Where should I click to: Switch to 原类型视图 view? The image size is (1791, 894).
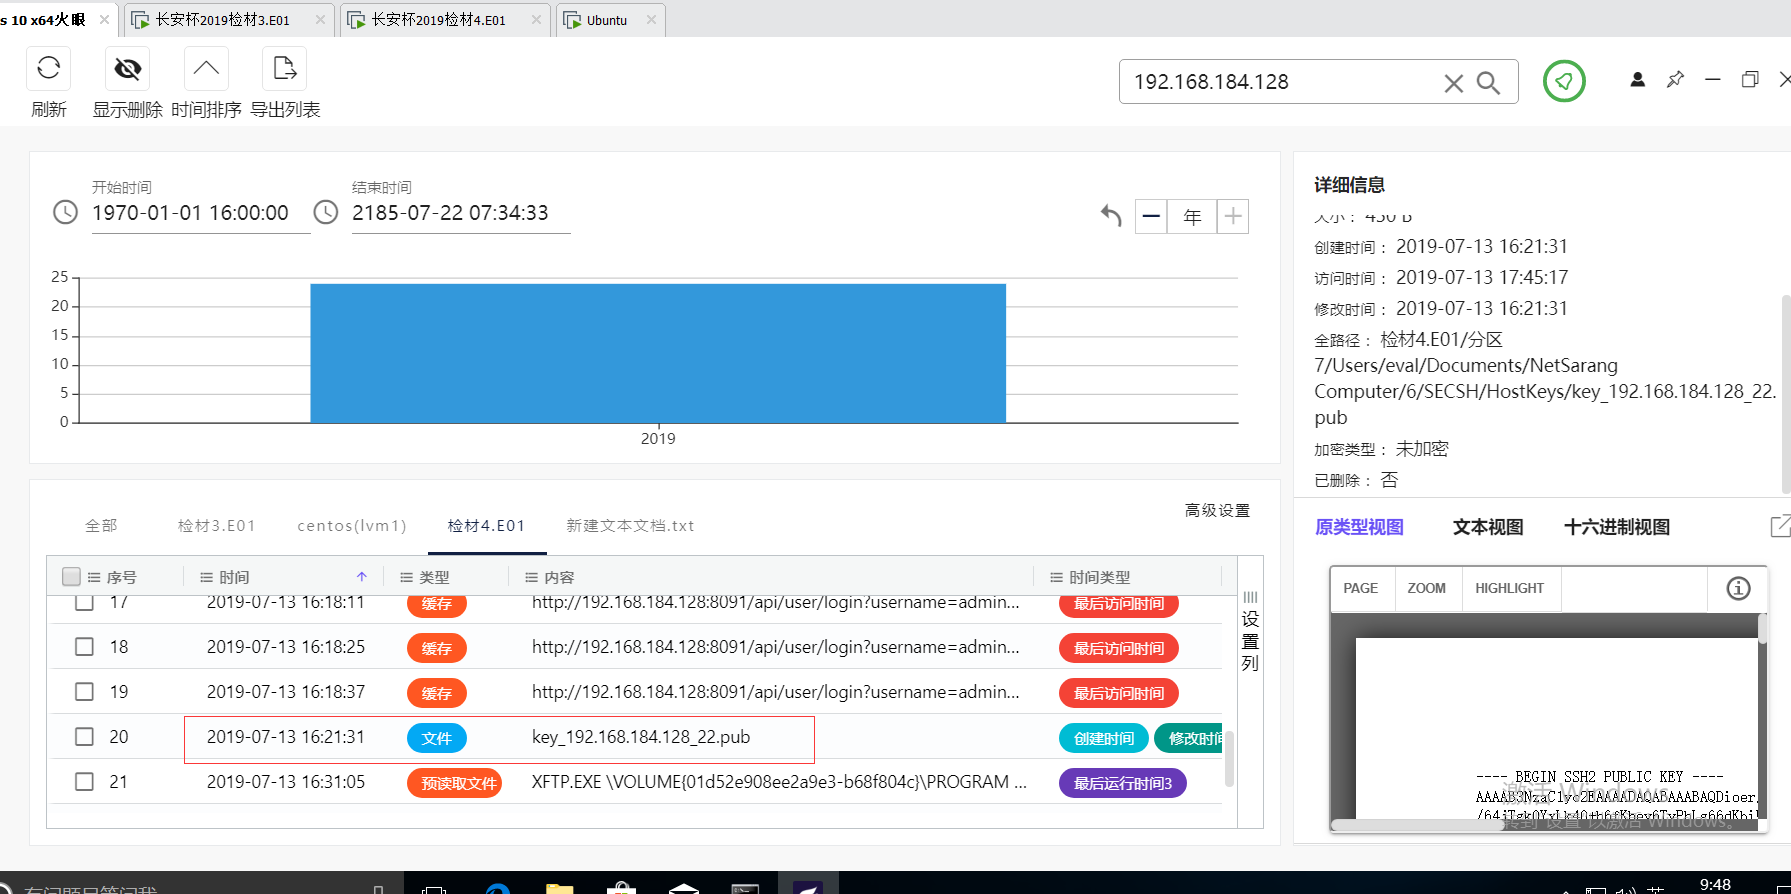click(1359, 527)
